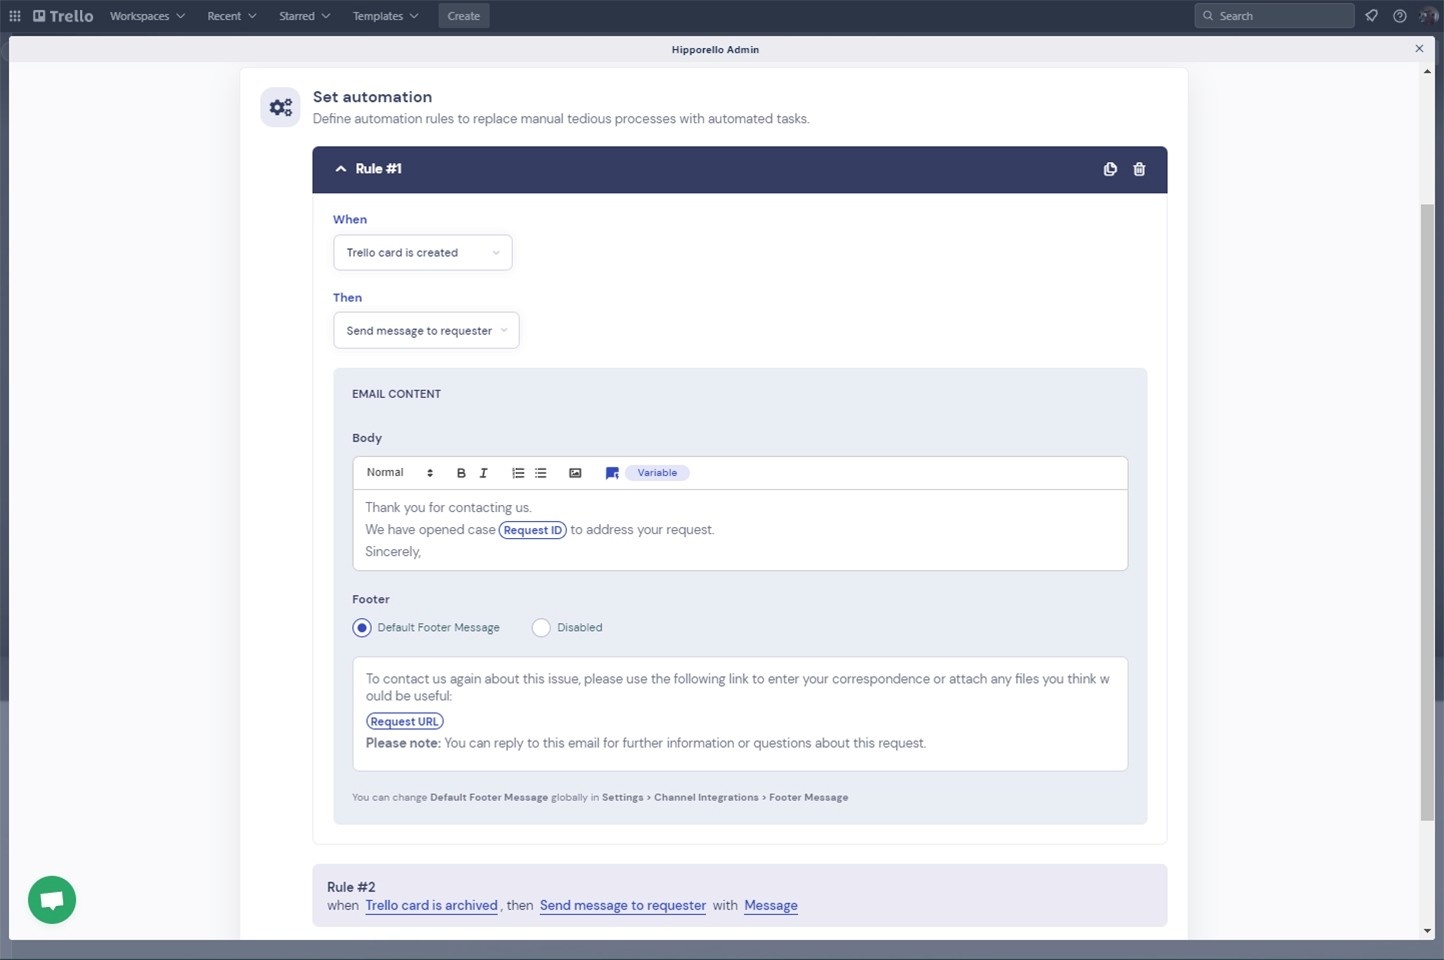The height and width of the screenshot is (960, 1444).
Task: Open the Starred menu
Action: pos(304,16)
